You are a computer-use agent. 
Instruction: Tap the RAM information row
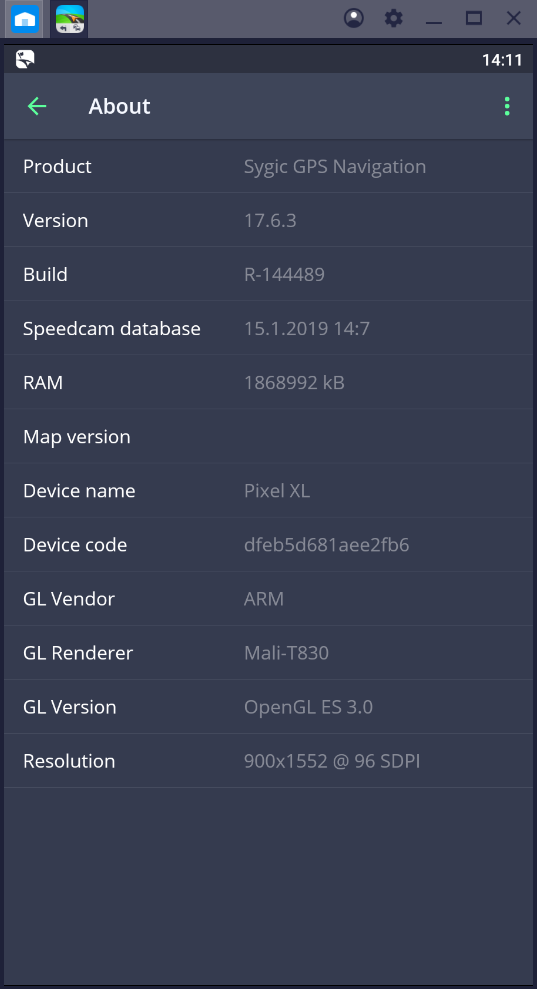pyautogui.click(x=269, y=382)
